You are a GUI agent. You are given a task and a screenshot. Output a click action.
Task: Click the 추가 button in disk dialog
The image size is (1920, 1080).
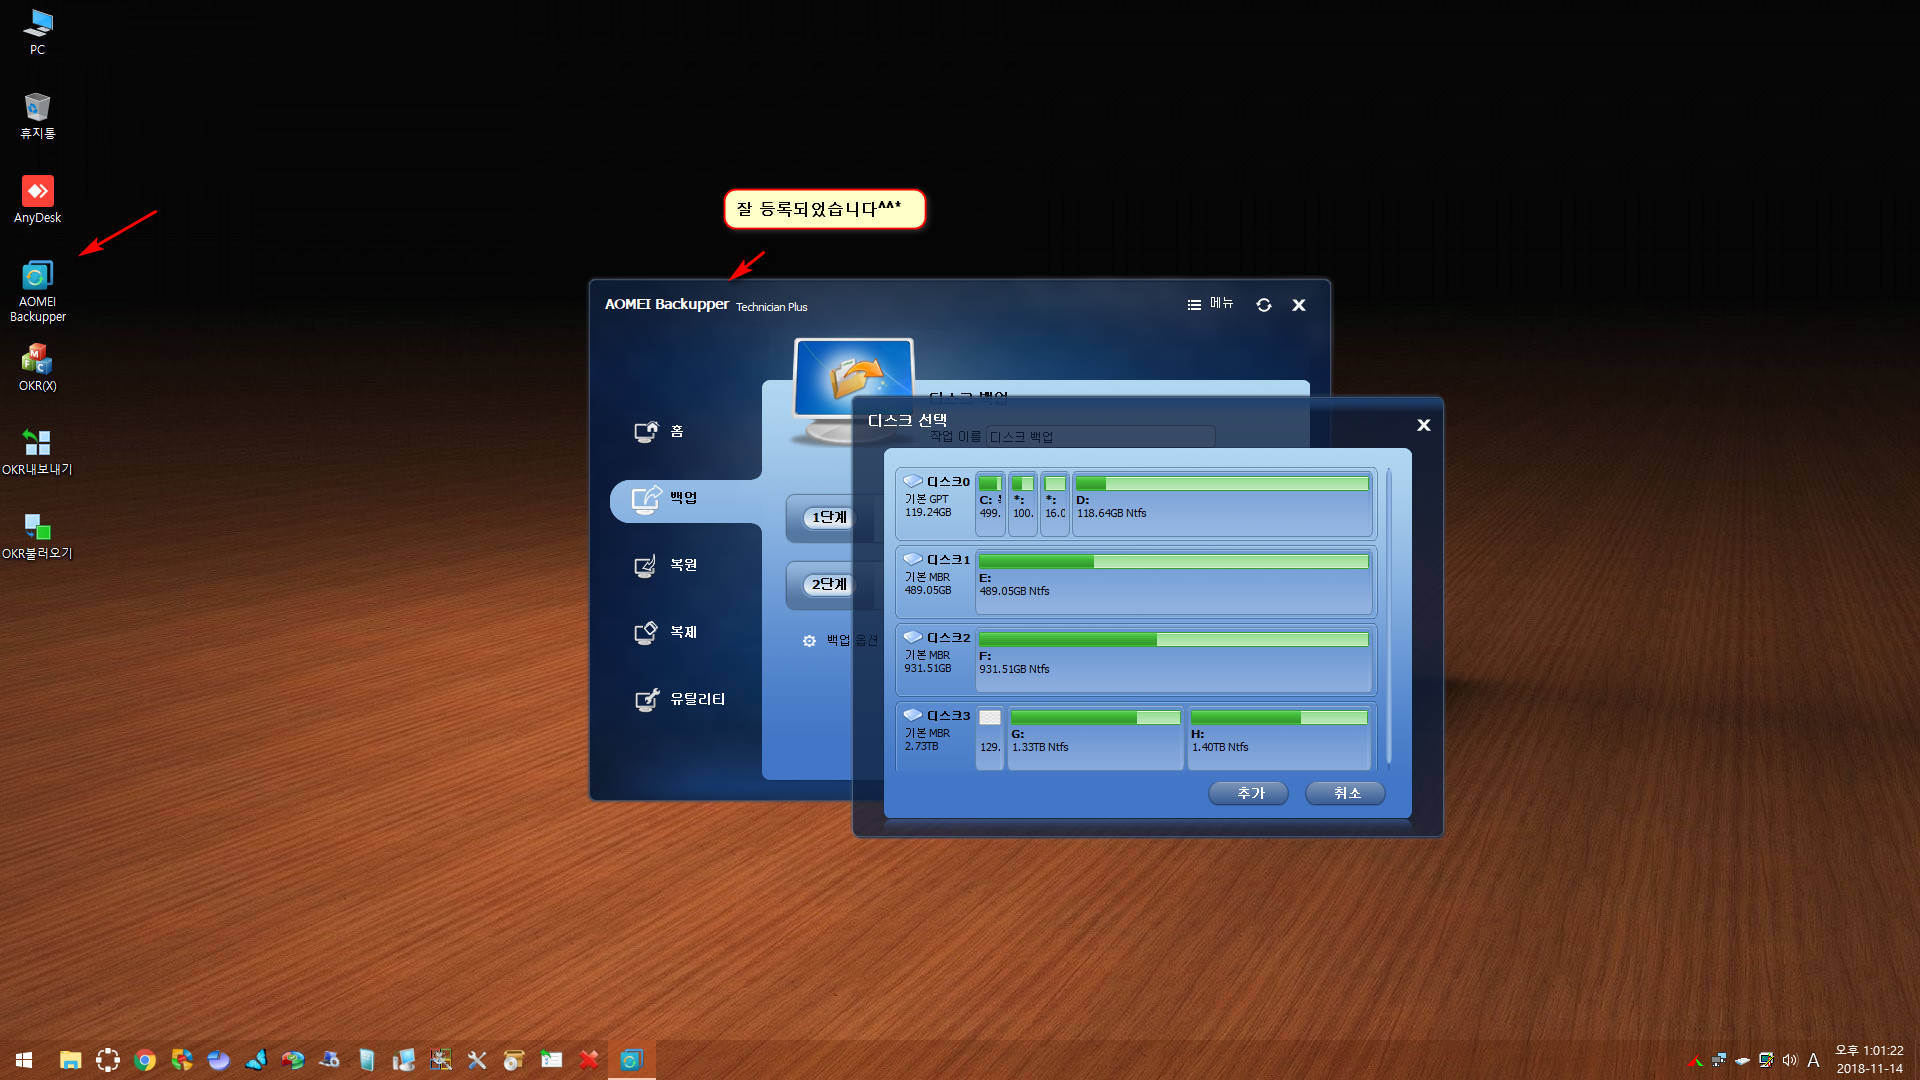1249,793
